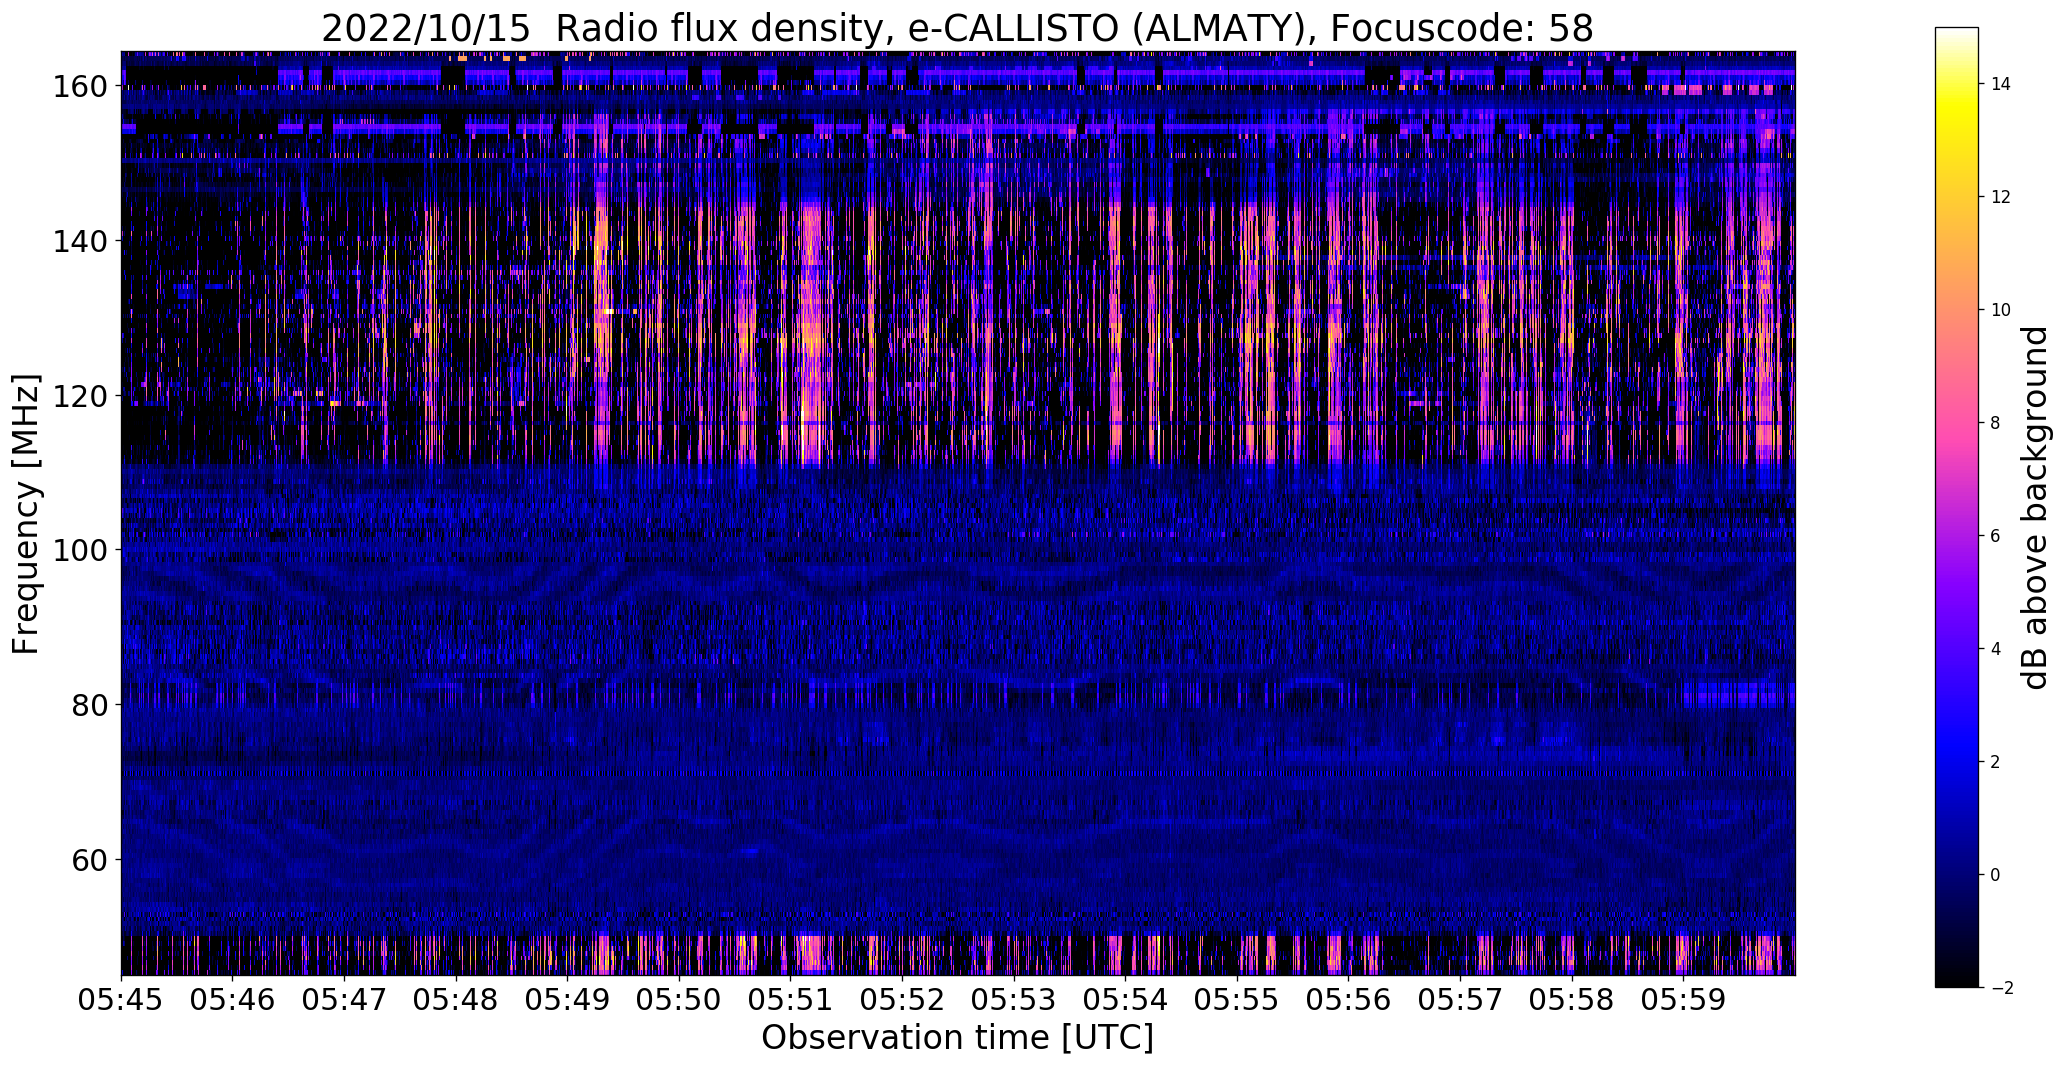This screenshot has width=2066, height=1067.
Task: Click the 6 colorbar tick value
Action: [1996, 536]
